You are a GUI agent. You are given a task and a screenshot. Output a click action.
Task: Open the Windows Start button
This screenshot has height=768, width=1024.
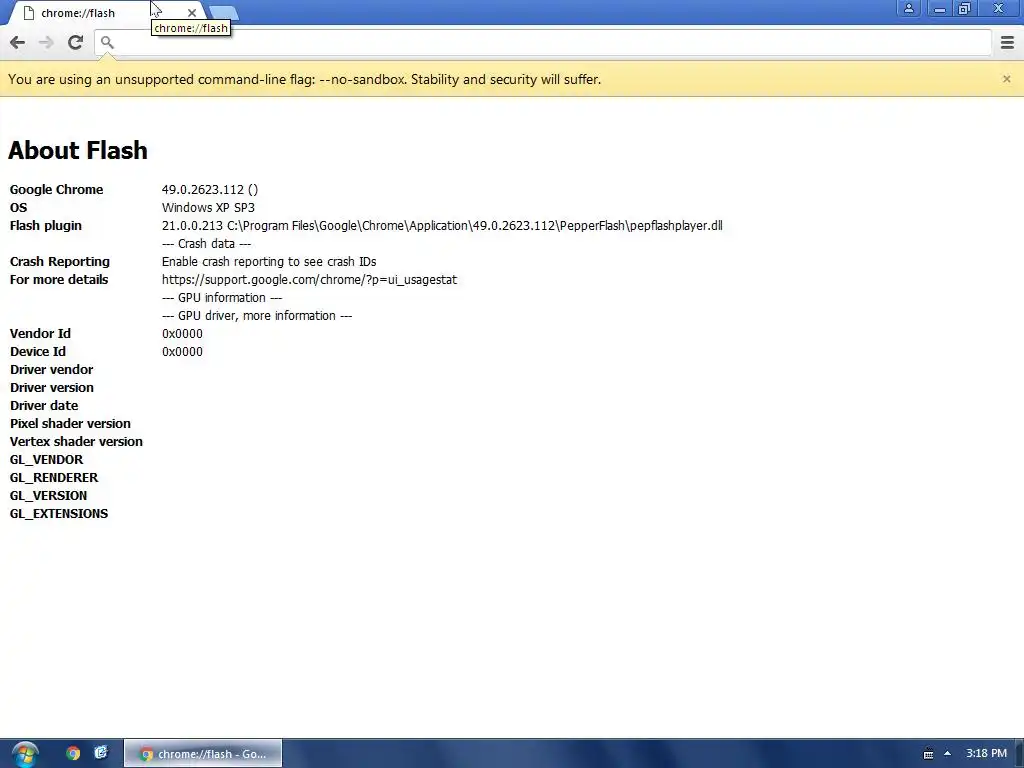pos(25,754)
